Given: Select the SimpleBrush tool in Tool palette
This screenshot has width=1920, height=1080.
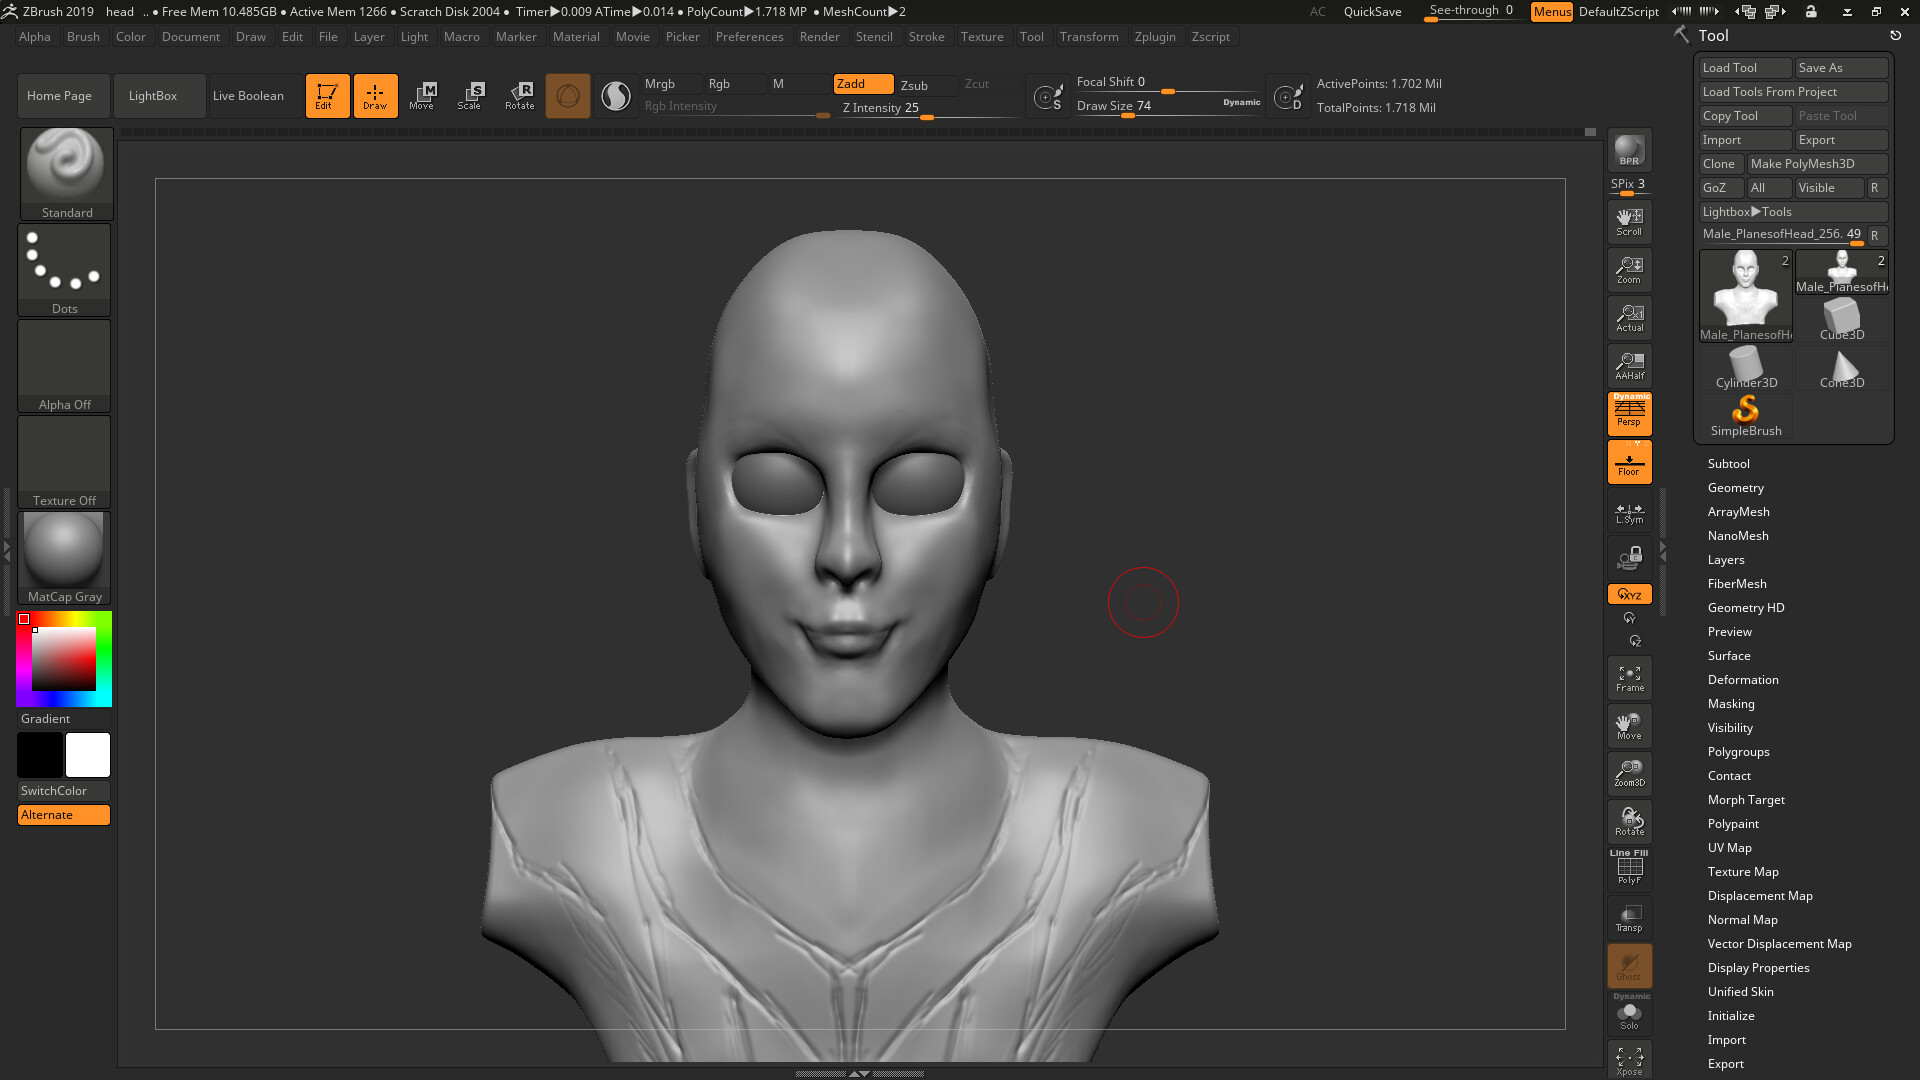Looking at the screenshot, I should (x=1745, y=412).
